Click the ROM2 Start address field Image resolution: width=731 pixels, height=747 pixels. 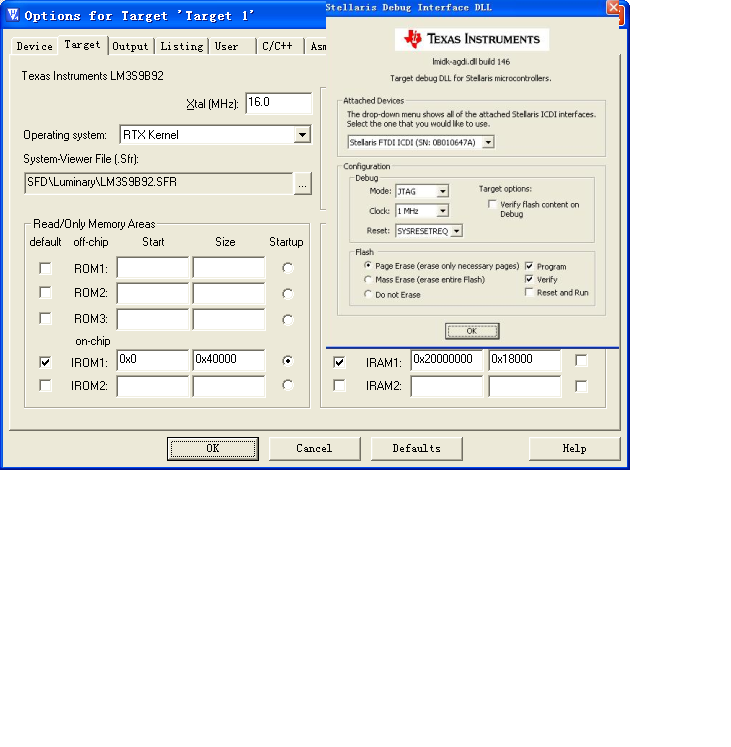point(153,293)
